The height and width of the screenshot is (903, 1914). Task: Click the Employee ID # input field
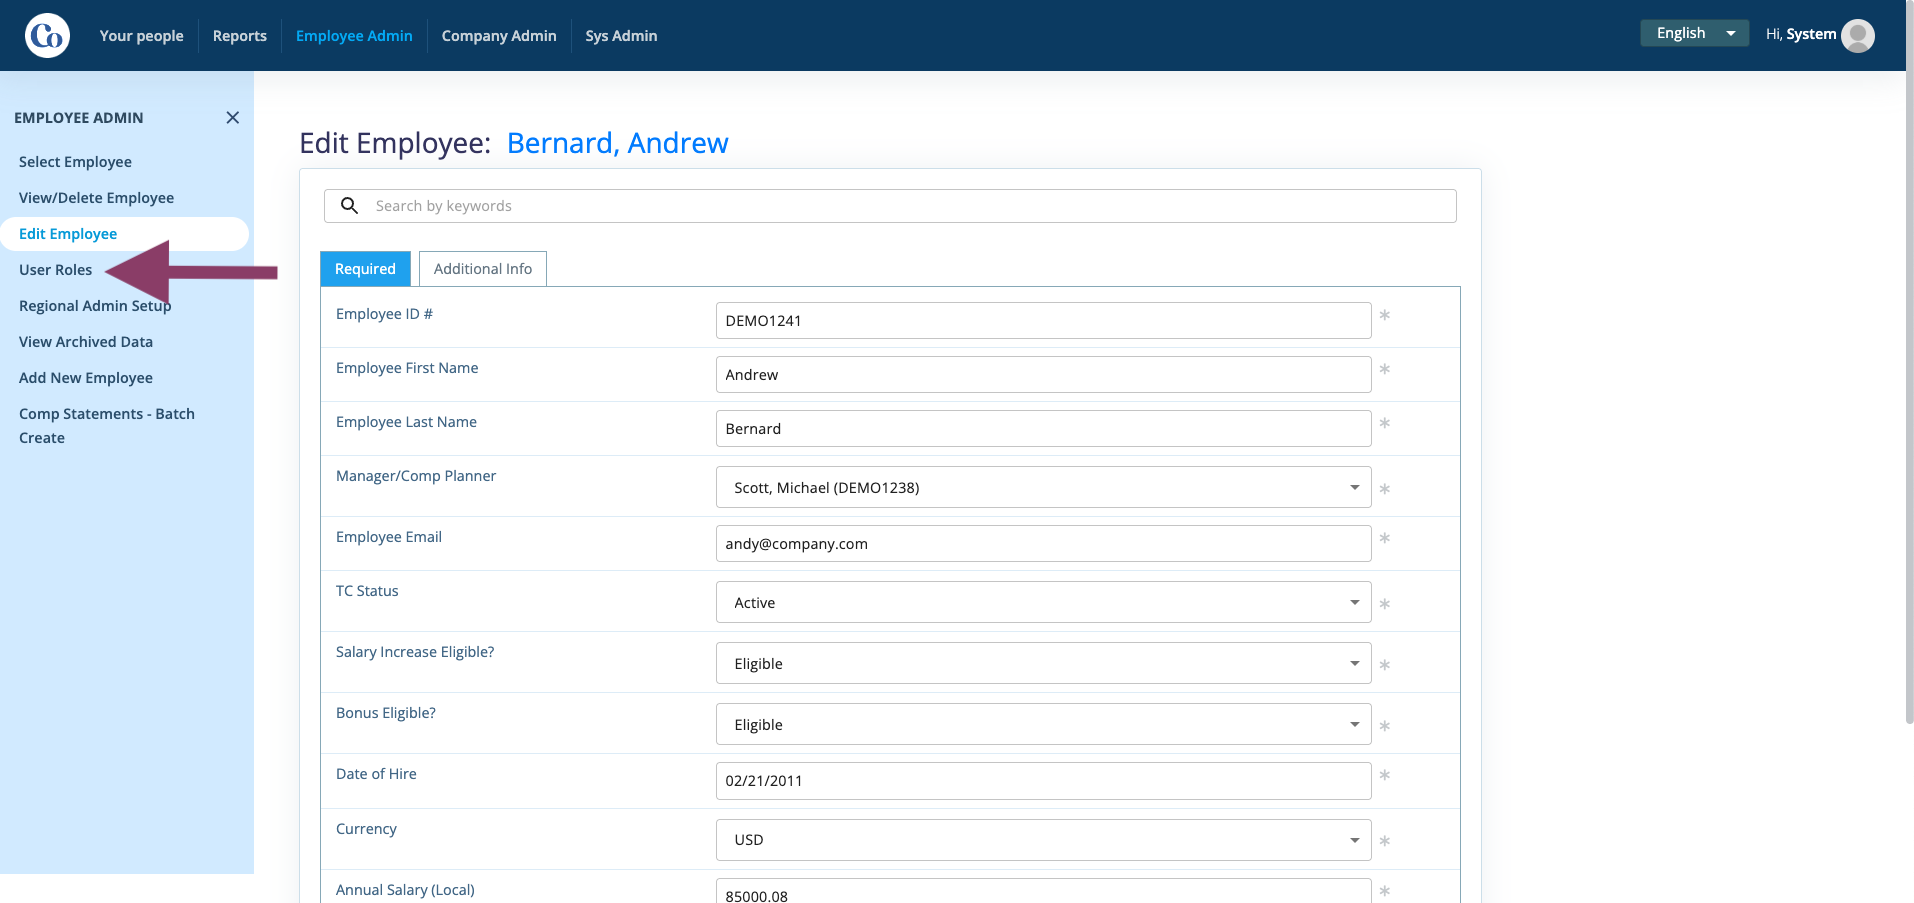tap(1043, 321)
